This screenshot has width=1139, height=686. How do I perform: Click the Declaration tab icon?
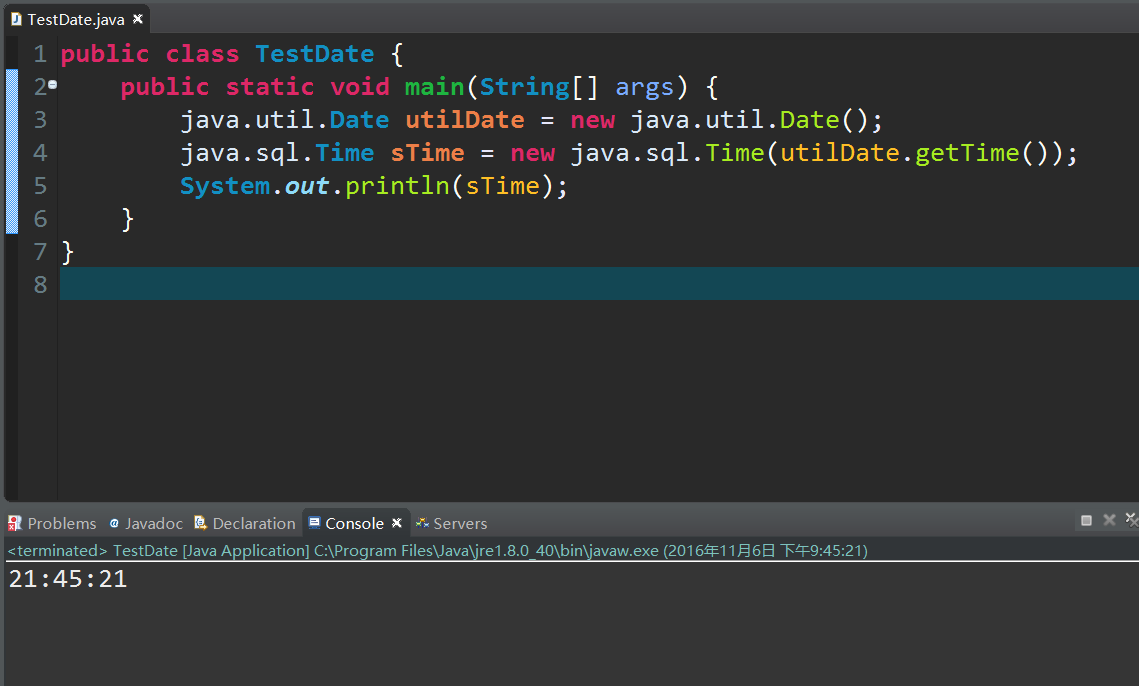click(x=200, y=522)
